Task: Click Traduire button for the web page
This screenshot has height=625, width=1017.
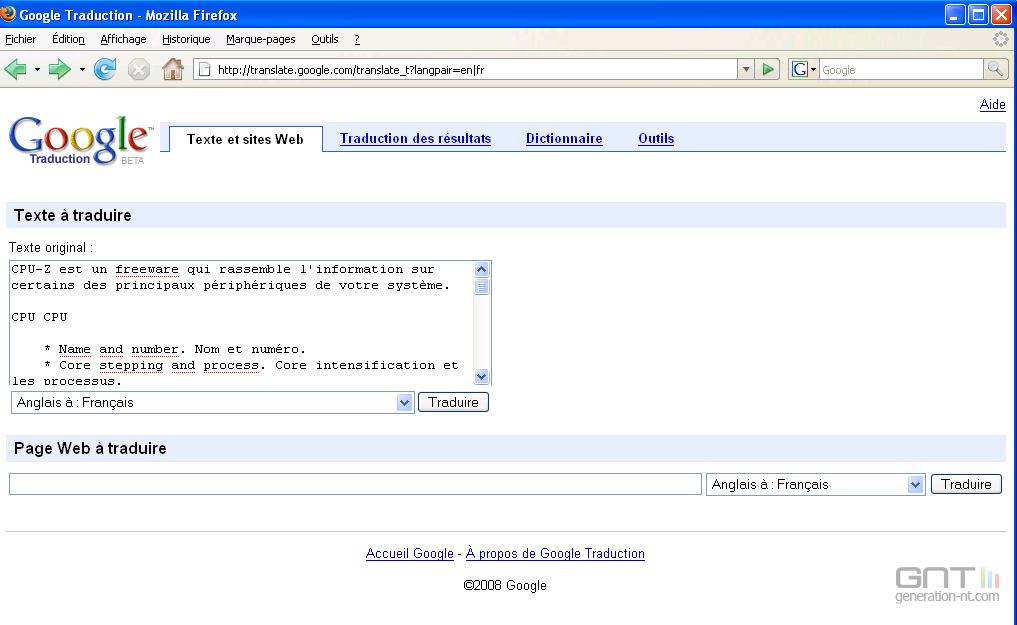Action: pos(966,484)
